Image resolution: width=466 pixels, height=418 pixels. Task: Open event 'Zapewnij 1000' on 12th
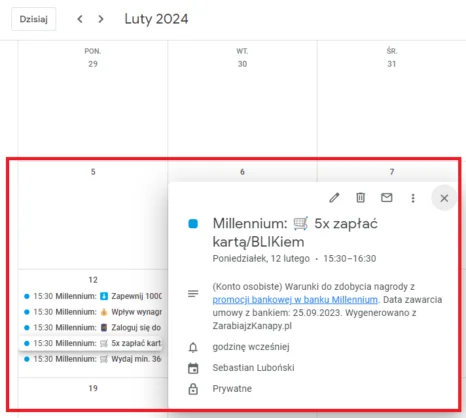coord(93,296)
